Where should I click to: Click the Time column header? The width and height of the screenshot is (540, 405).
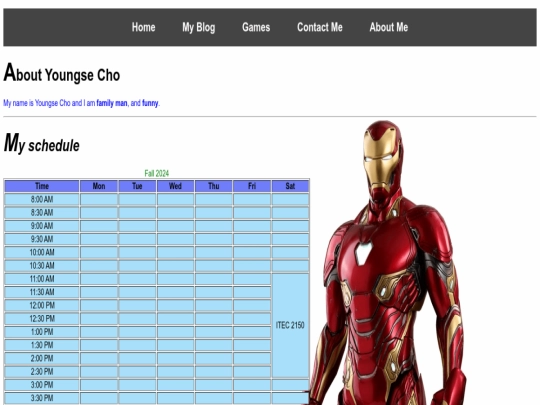pos(42,186)
